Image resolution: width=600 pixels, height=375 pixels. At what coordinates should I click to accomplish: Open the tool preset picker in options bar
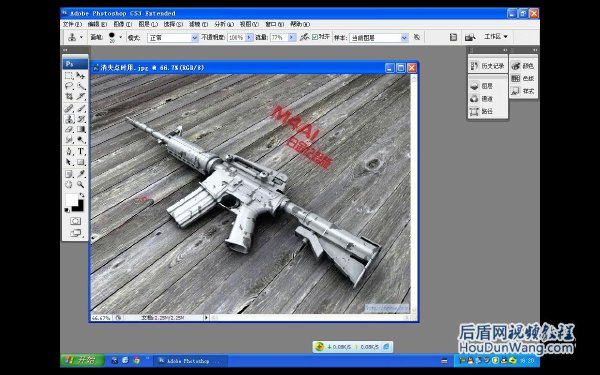(x=75, y=37)
